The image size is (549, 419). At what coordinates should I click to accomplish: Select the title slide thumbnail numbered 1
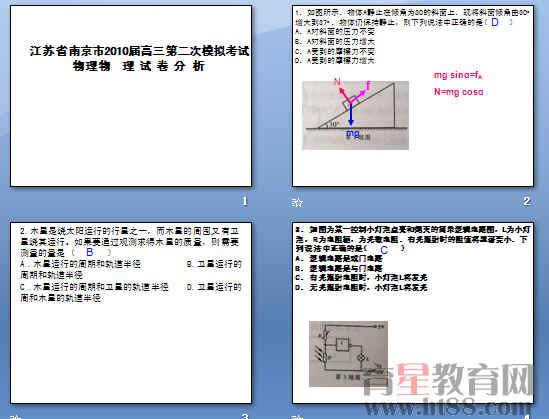pos(131,96)
